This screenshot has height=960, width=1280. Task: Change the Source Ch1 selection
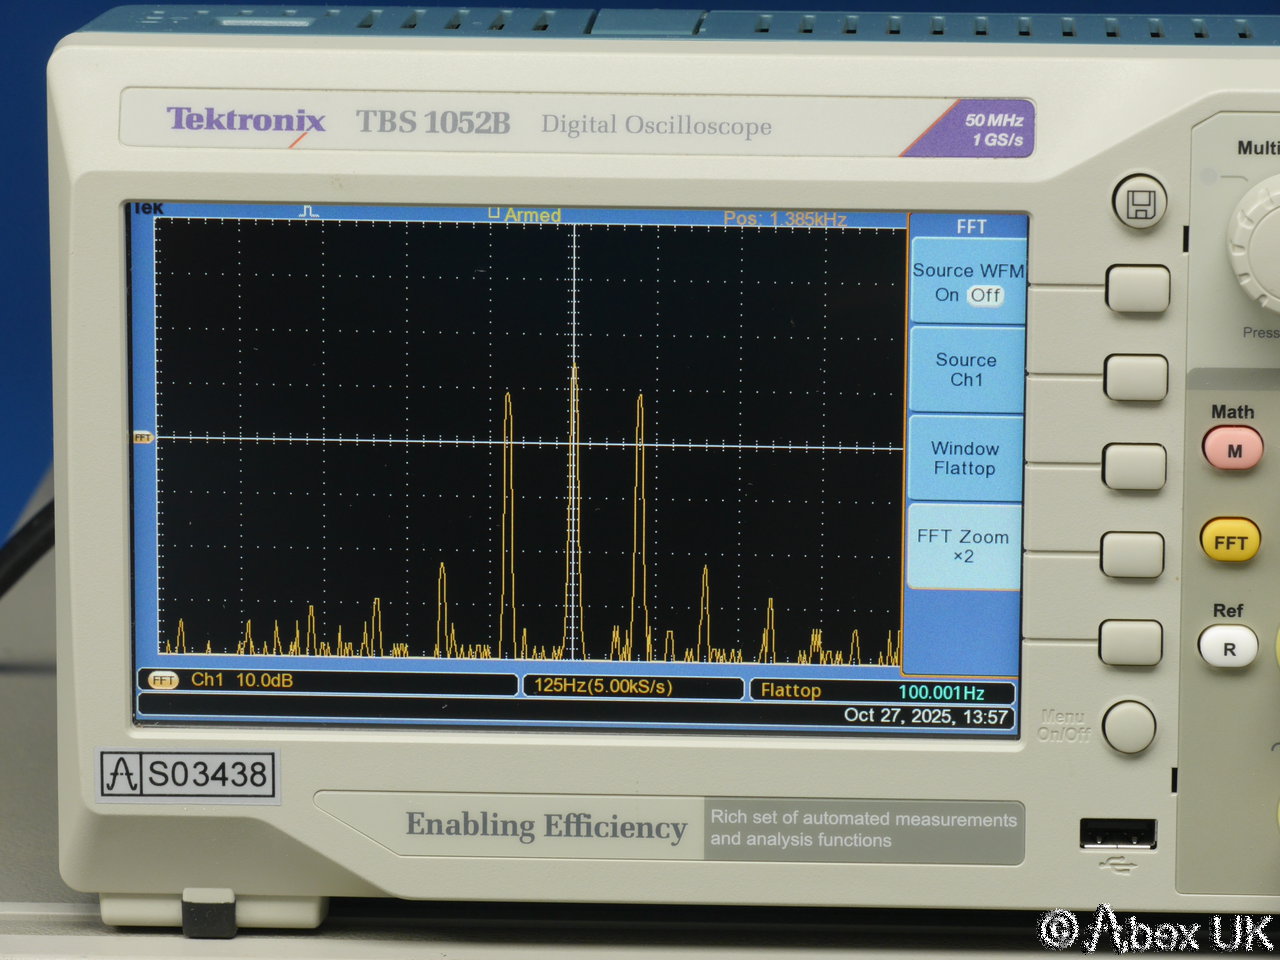point(966,370)
